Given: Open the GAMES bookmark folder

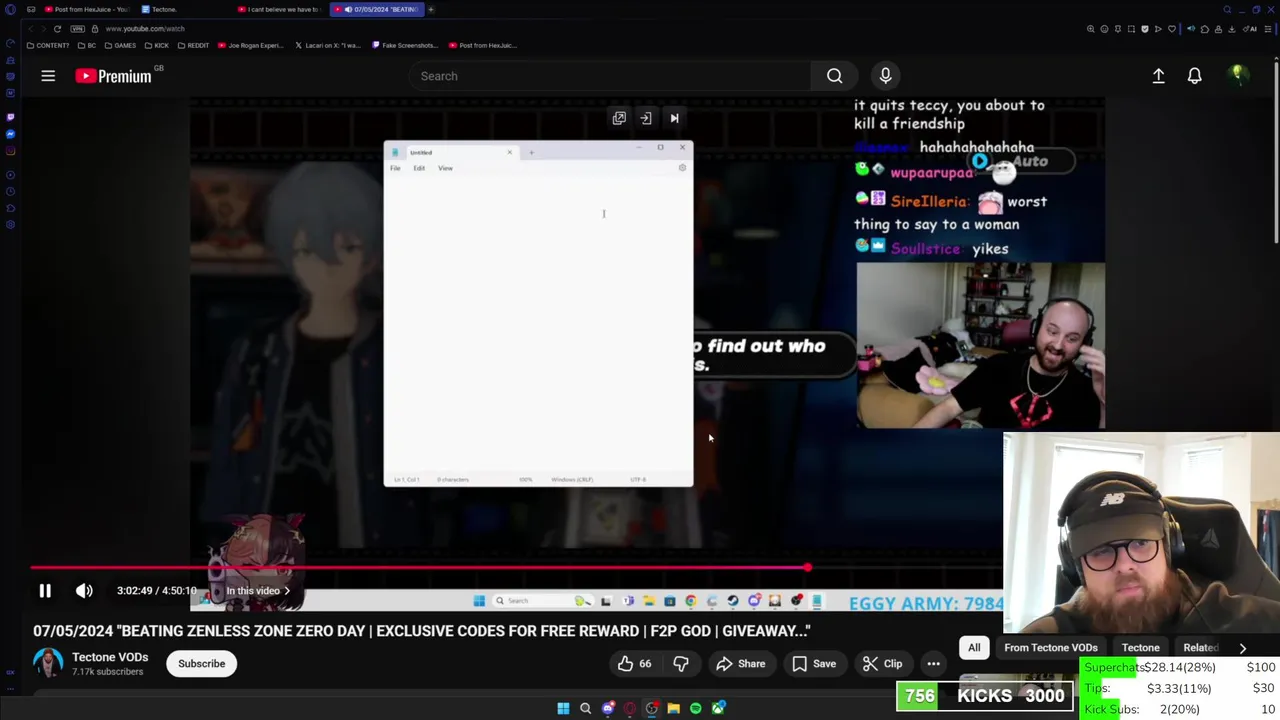Looking at the screenshot, I should click(121, 45).
